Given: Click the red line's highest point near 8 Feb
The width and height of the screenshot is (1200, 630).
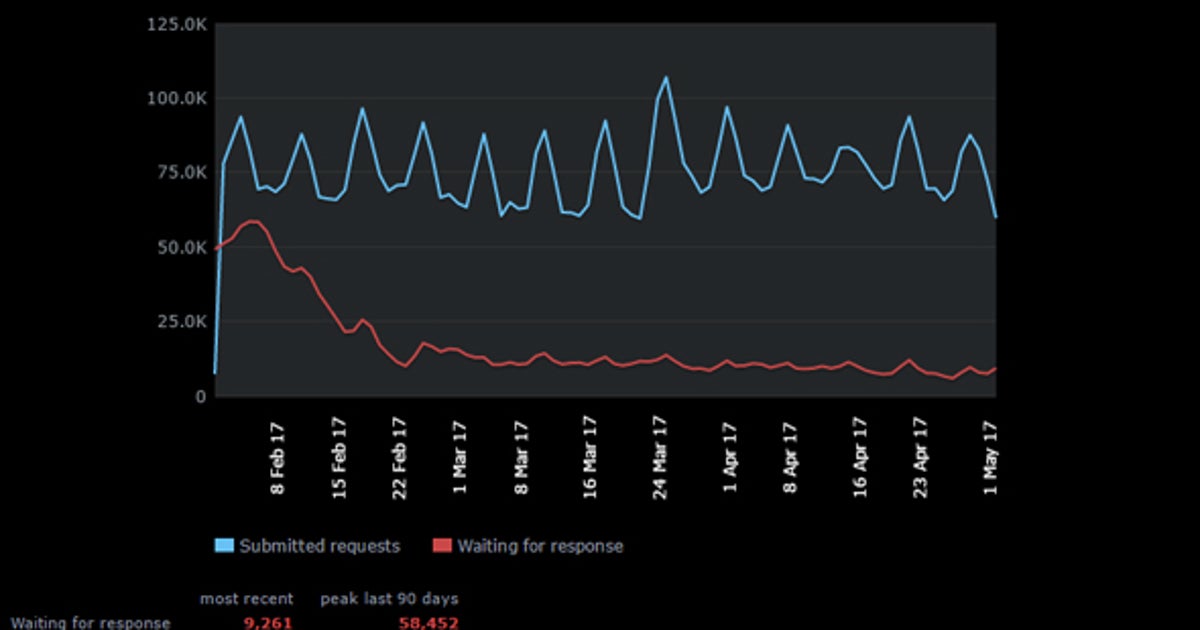Looking at the screenshot, I should coord(252,221).
